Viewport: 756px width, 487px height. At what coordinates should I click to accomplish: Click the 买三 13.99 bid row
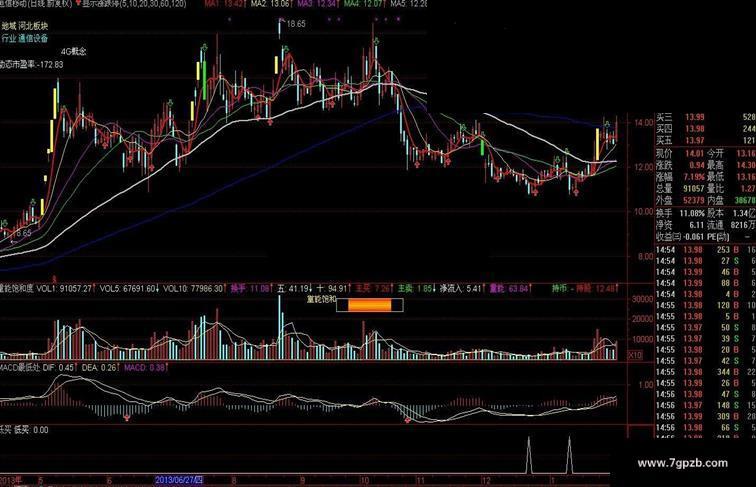[705, 117]
